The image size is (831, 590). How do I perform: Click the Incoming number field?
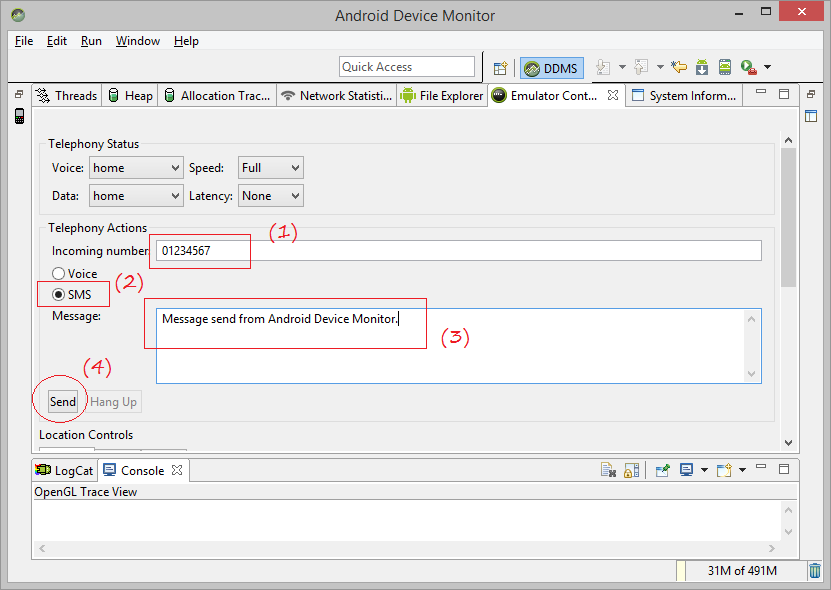point(458,251)
